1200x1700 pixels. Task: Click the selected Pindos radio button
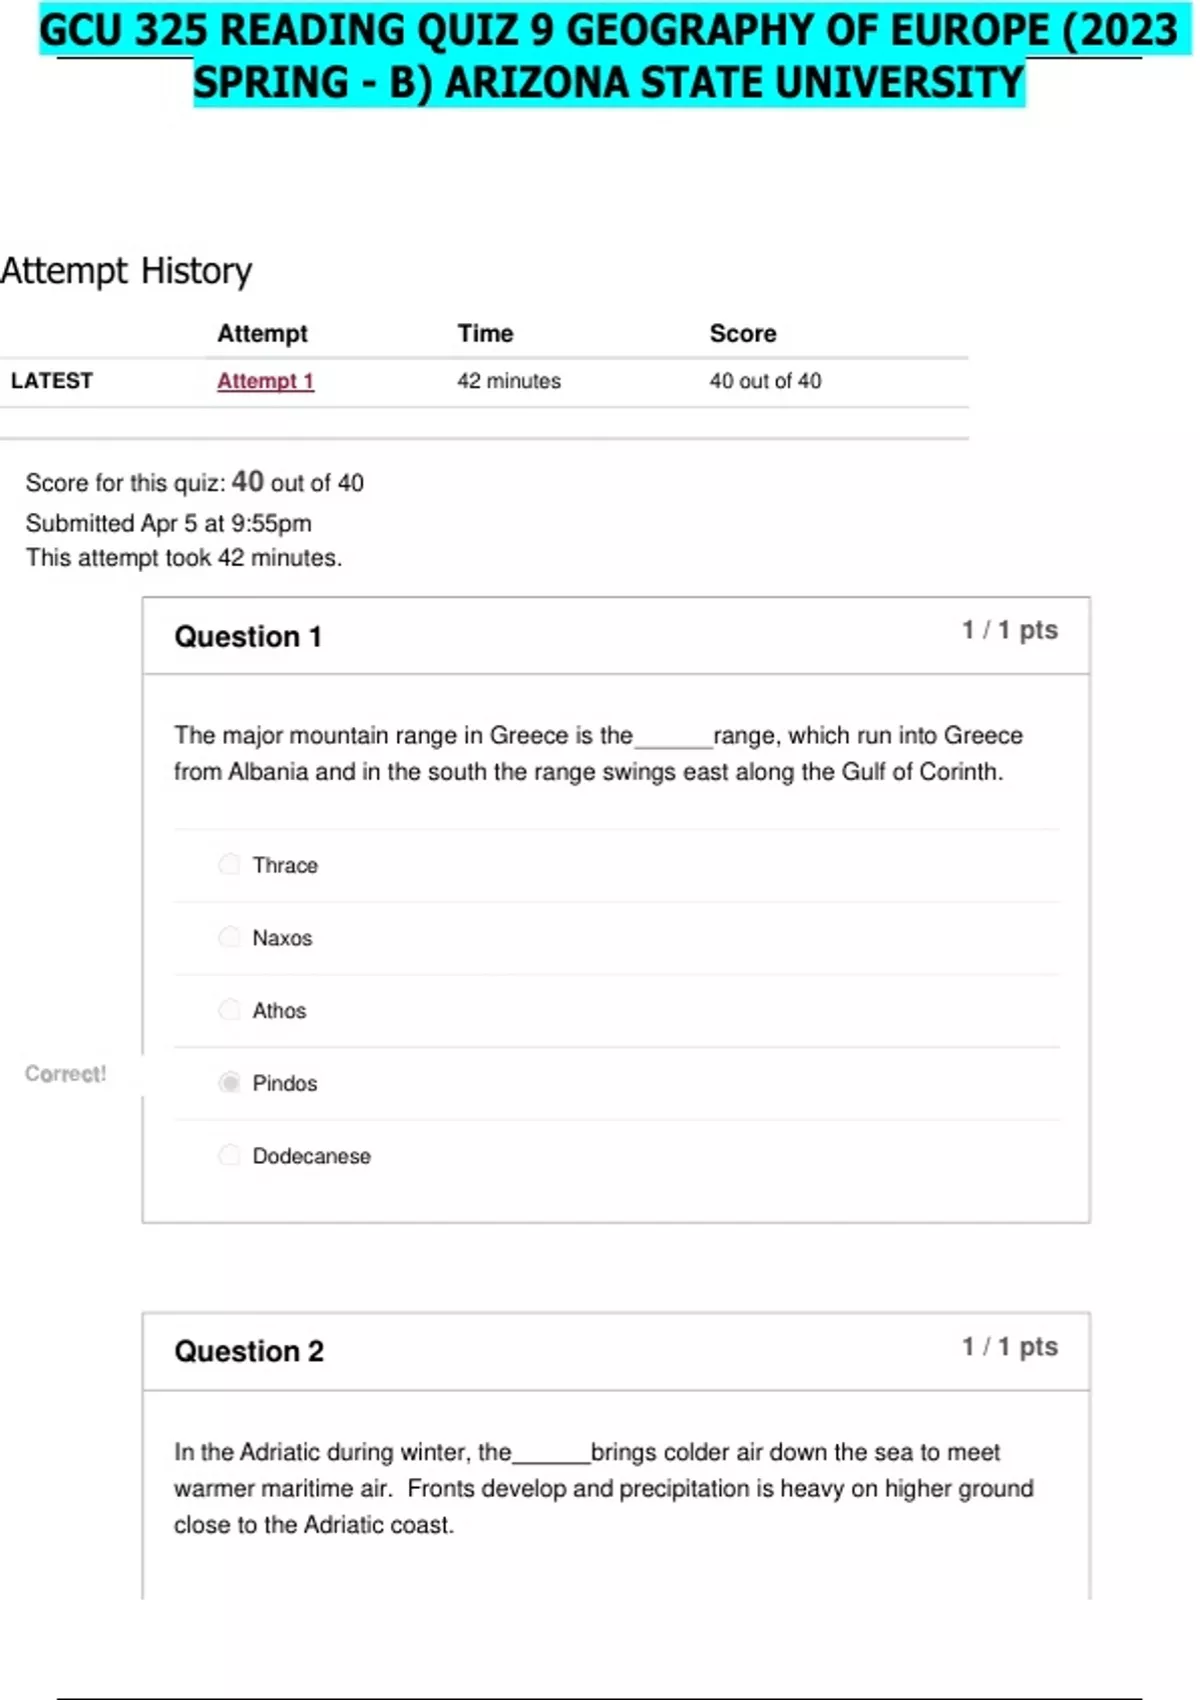pos(230,1083)
